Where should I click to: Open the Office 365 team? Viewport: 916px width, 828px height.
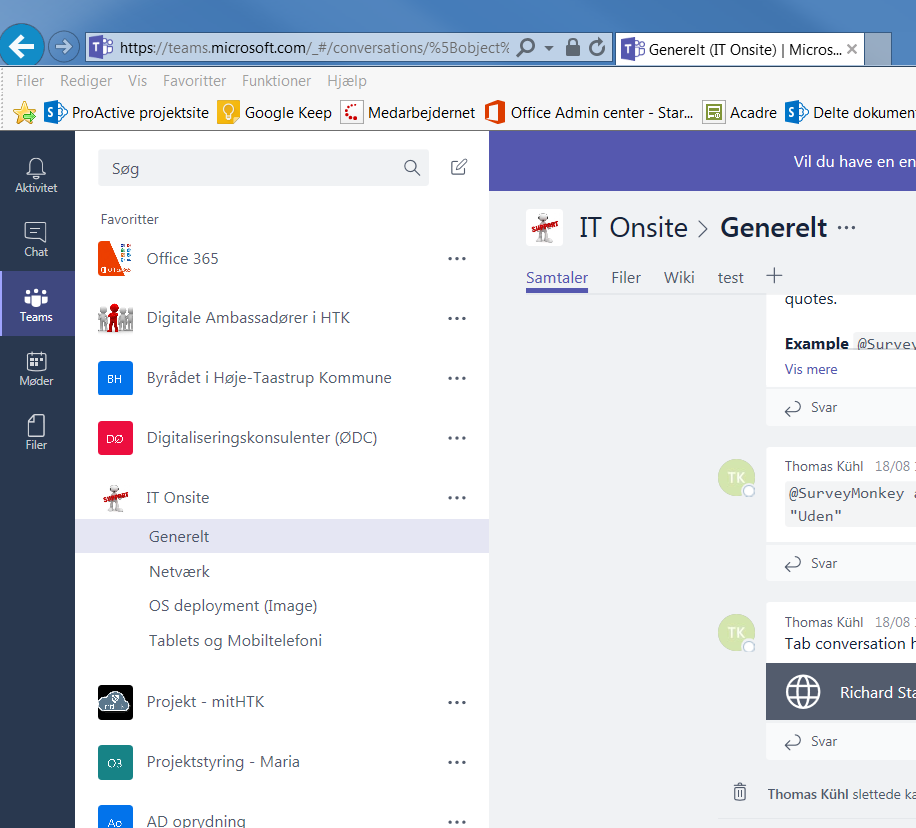(x=182, y=258)
